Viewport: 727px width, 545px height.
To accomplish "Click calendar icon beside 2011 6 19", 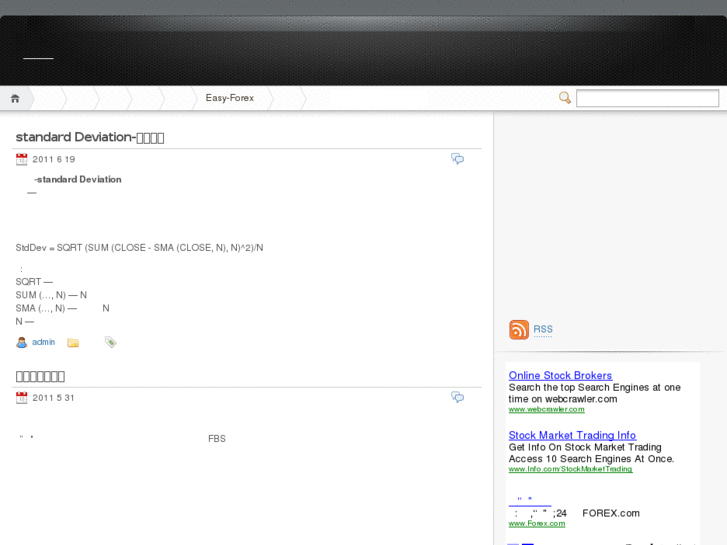I will point(21,159).
